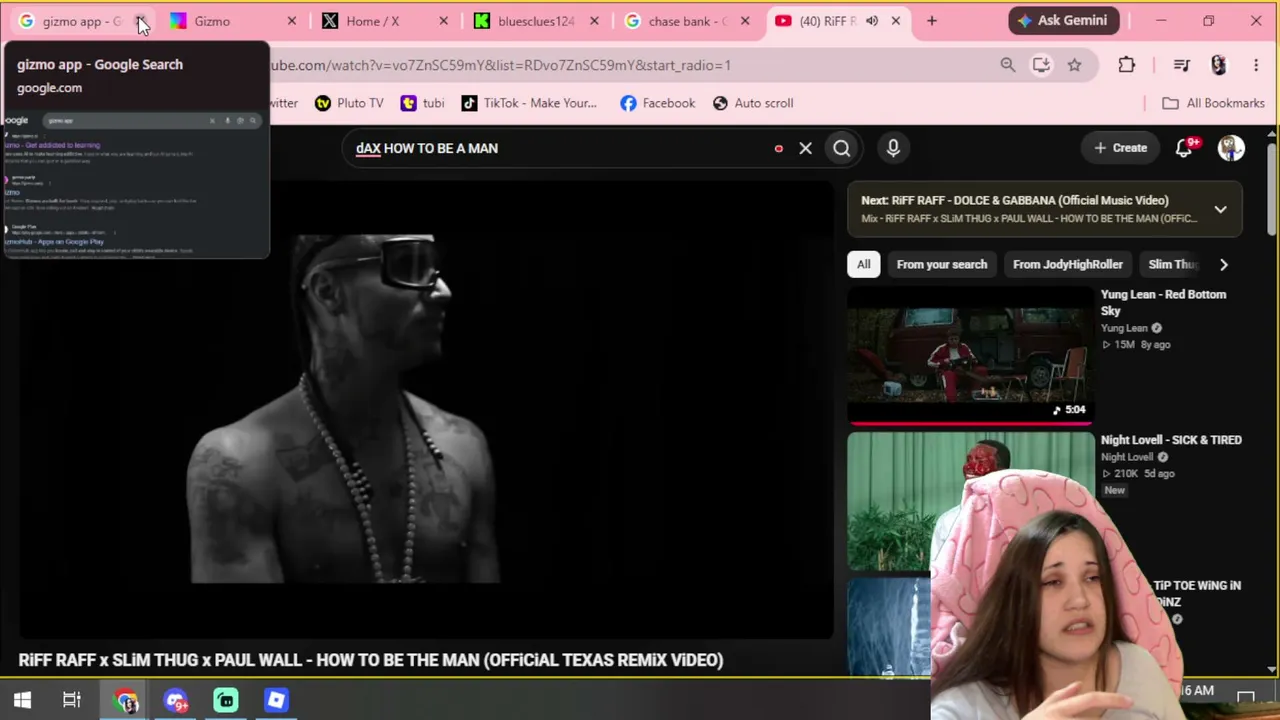1280x720 pixels.
Task: Switch to the Gizmo tab
Action: pos(232,21)
